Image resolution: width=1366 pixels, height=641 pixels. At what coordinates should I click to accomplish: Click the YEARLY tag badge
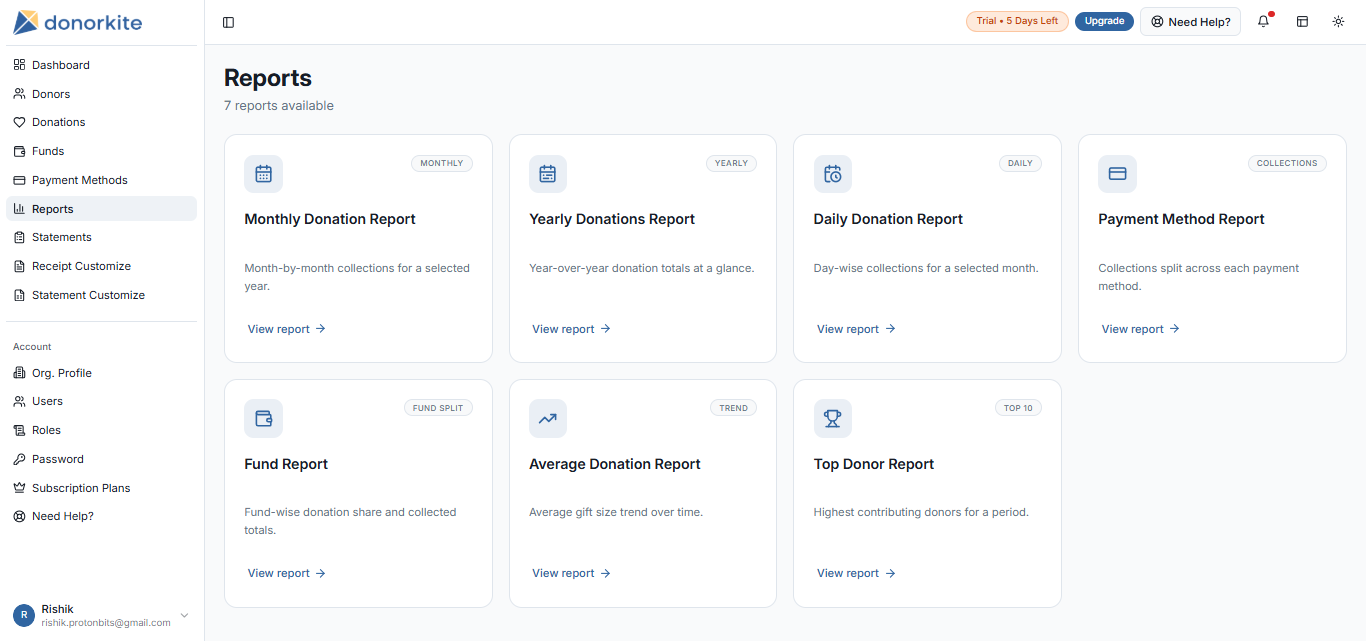point(731,163)
